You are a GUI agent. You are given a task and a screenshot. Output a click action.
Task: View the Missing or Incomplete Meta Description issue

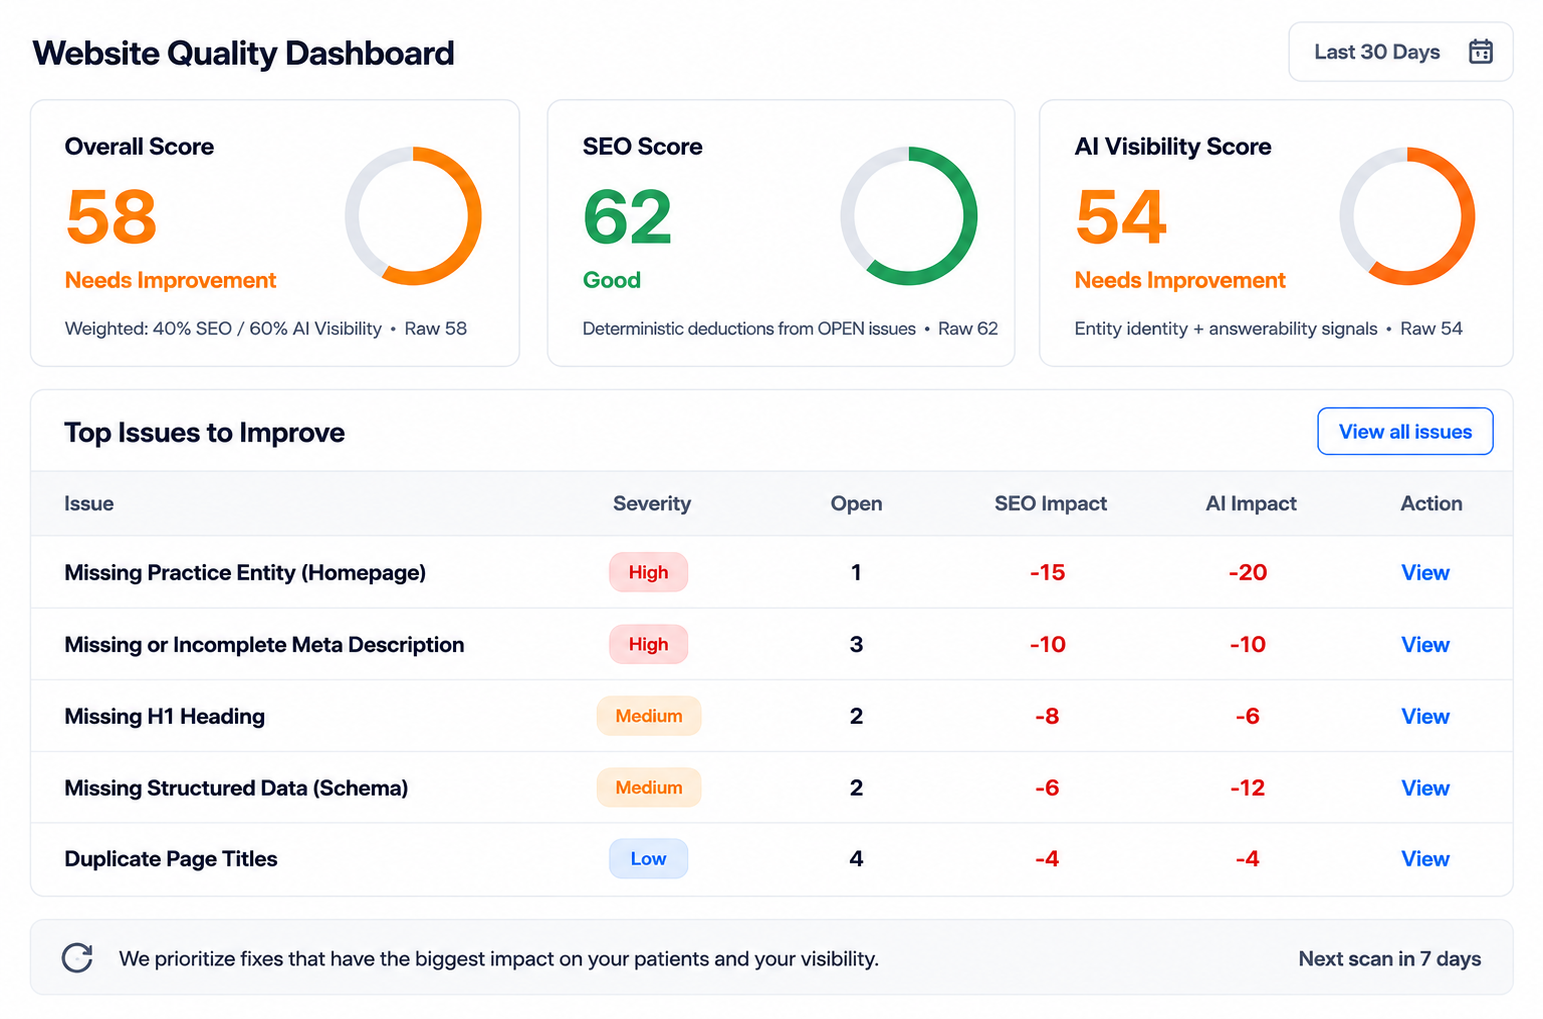pyautogui.click(x=1425, y=644)
